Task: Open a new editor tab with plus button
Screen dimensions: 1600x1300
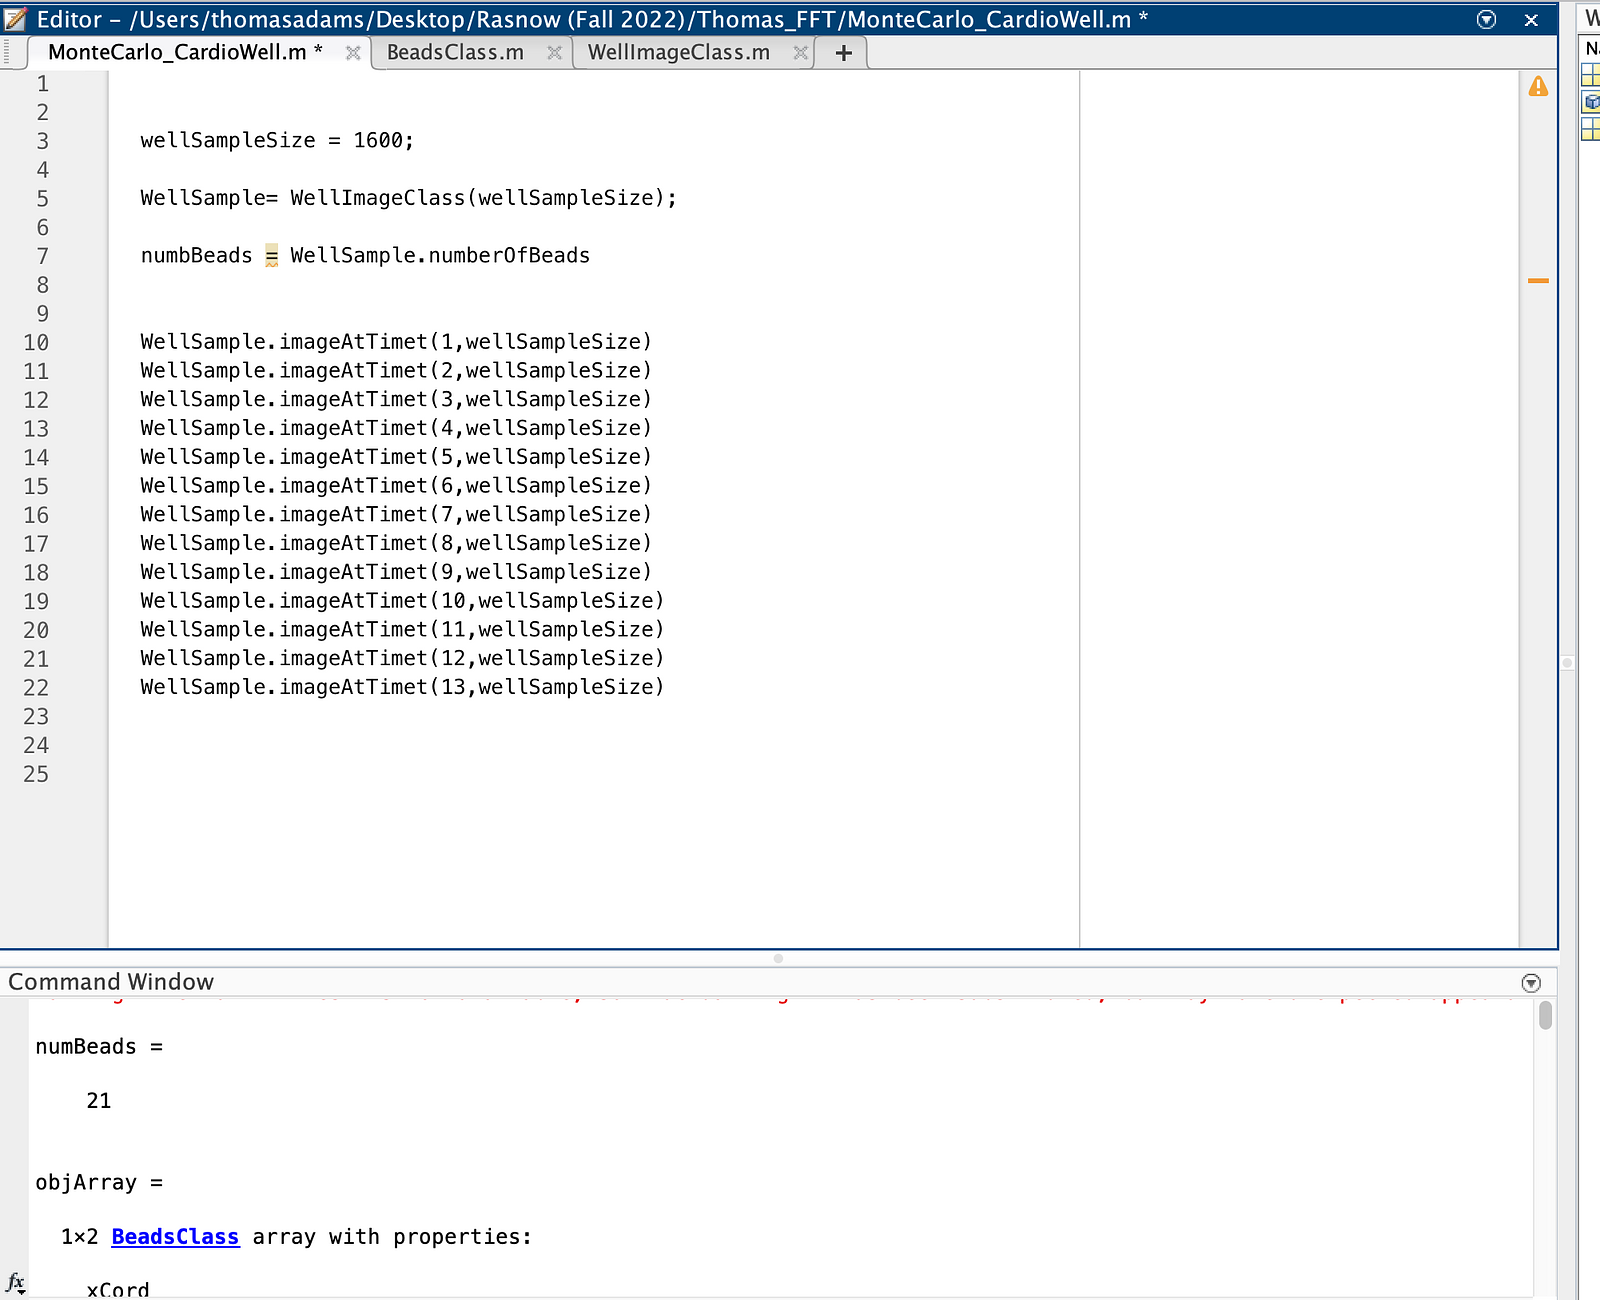Action: pyautogui.click(x=843, y=53)
